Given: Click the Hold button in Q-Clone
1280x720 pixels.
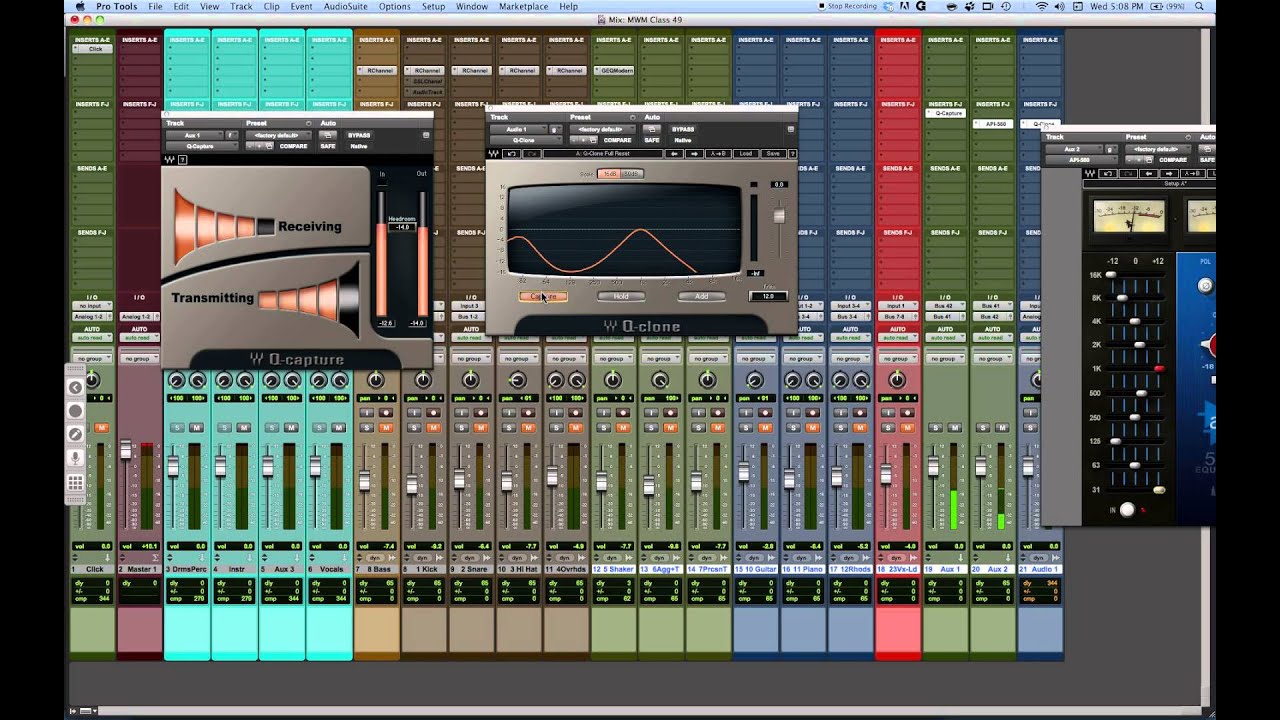Looking at the screenshot, I should point(621,296).
